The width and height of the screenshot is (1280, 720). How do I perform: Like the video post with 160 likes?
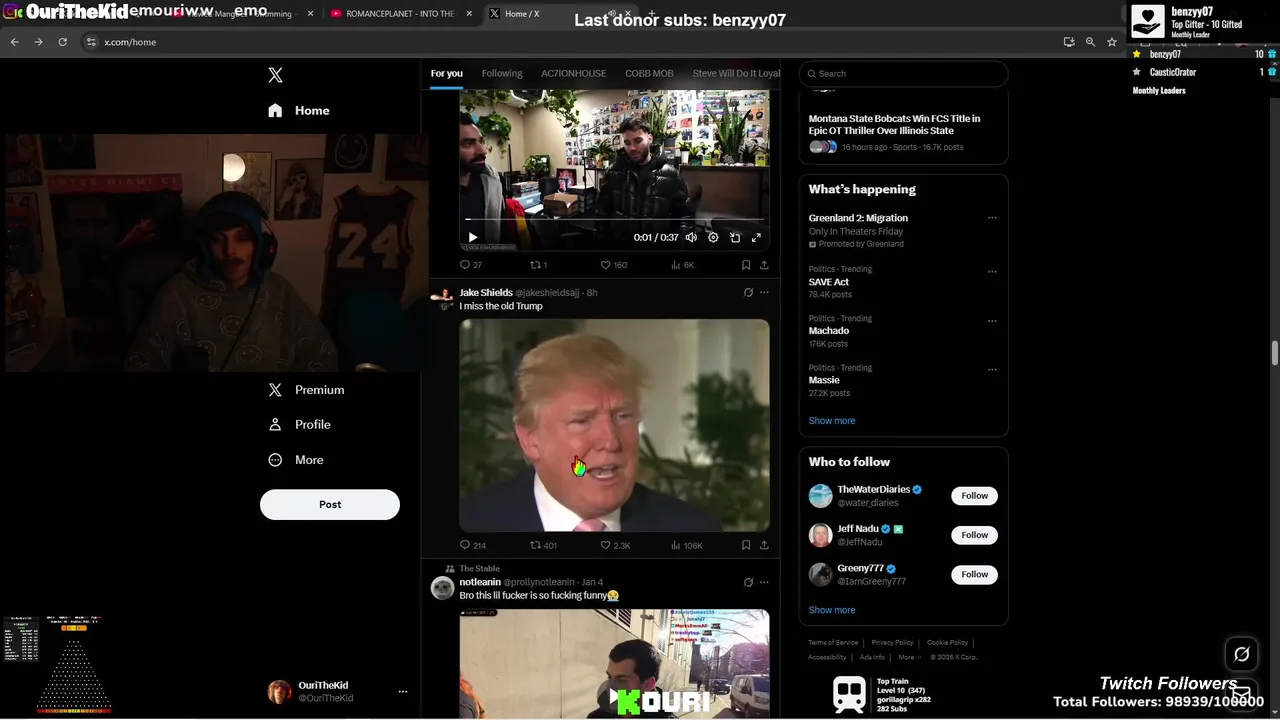614,265
